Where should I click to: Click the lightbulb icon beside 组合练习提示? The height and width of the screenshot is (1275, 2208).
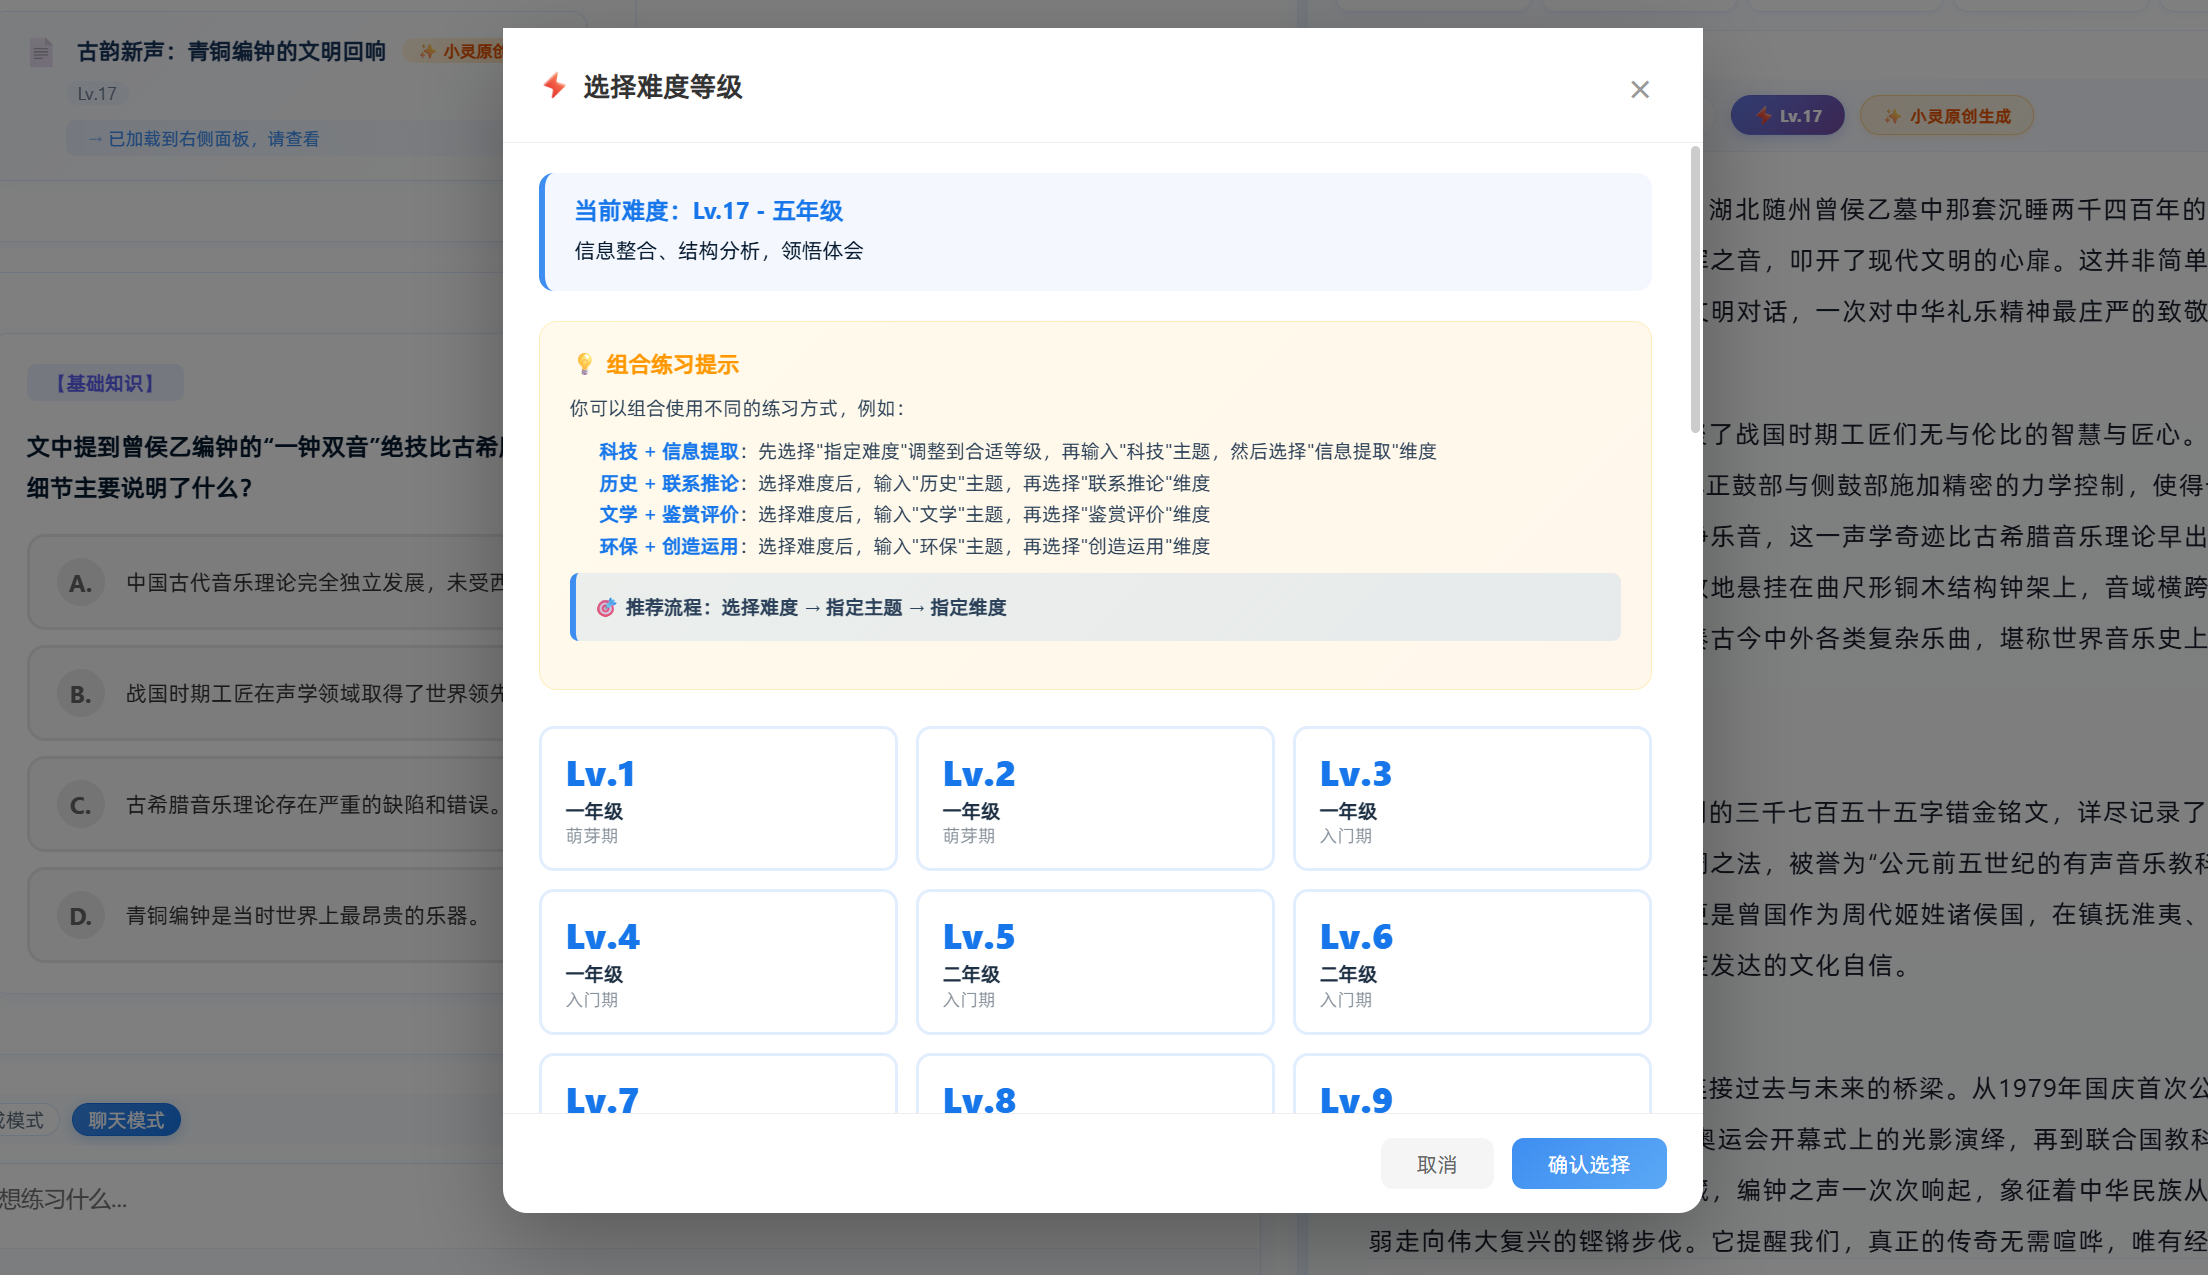(585, 364)
